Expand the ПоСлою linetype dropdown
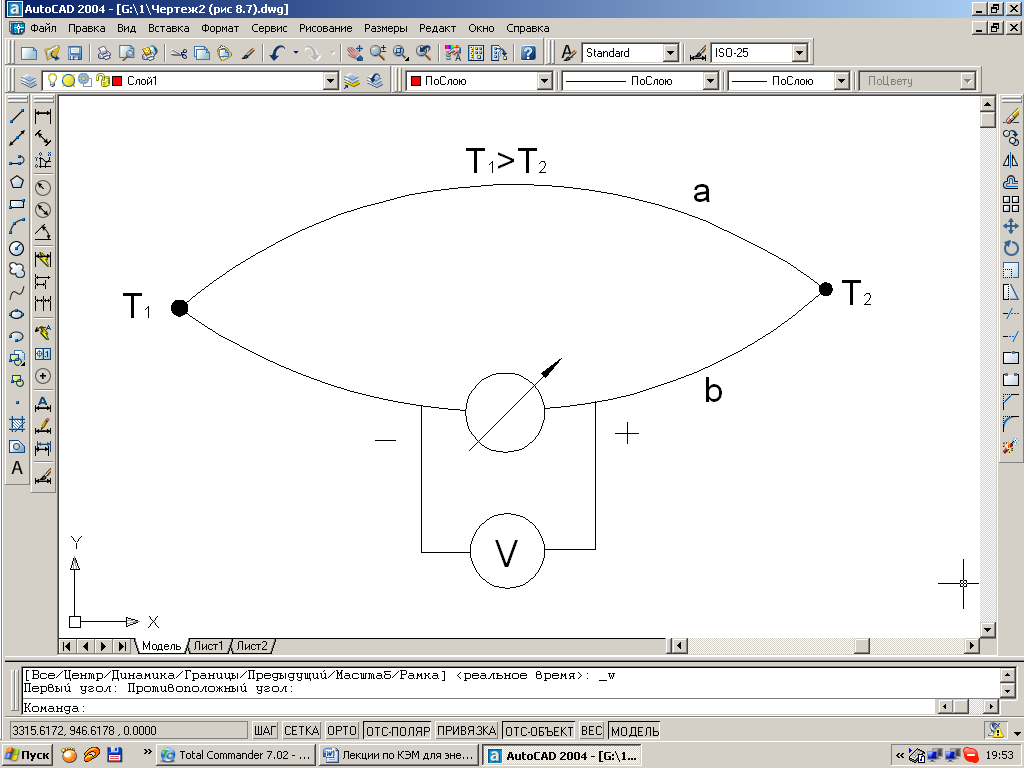 click(711, 81)
